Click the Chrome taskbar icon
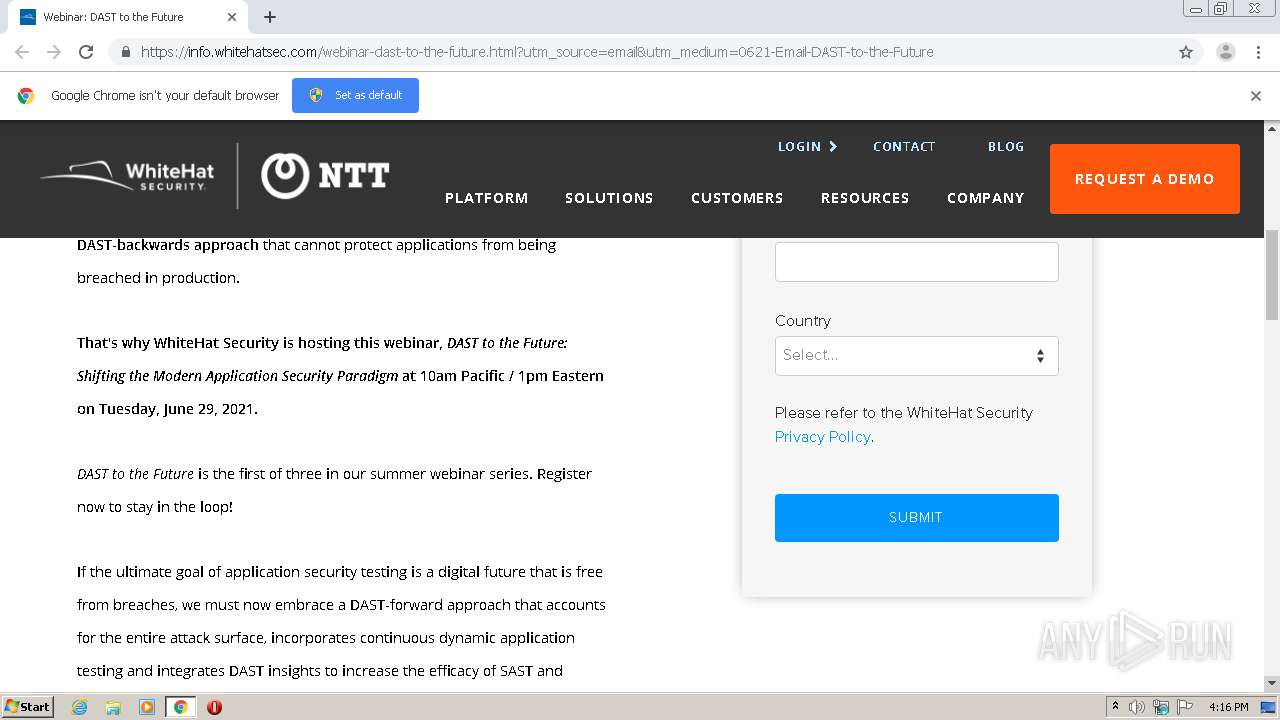Screen dimensions: 1280x720 tap(180, 707)
